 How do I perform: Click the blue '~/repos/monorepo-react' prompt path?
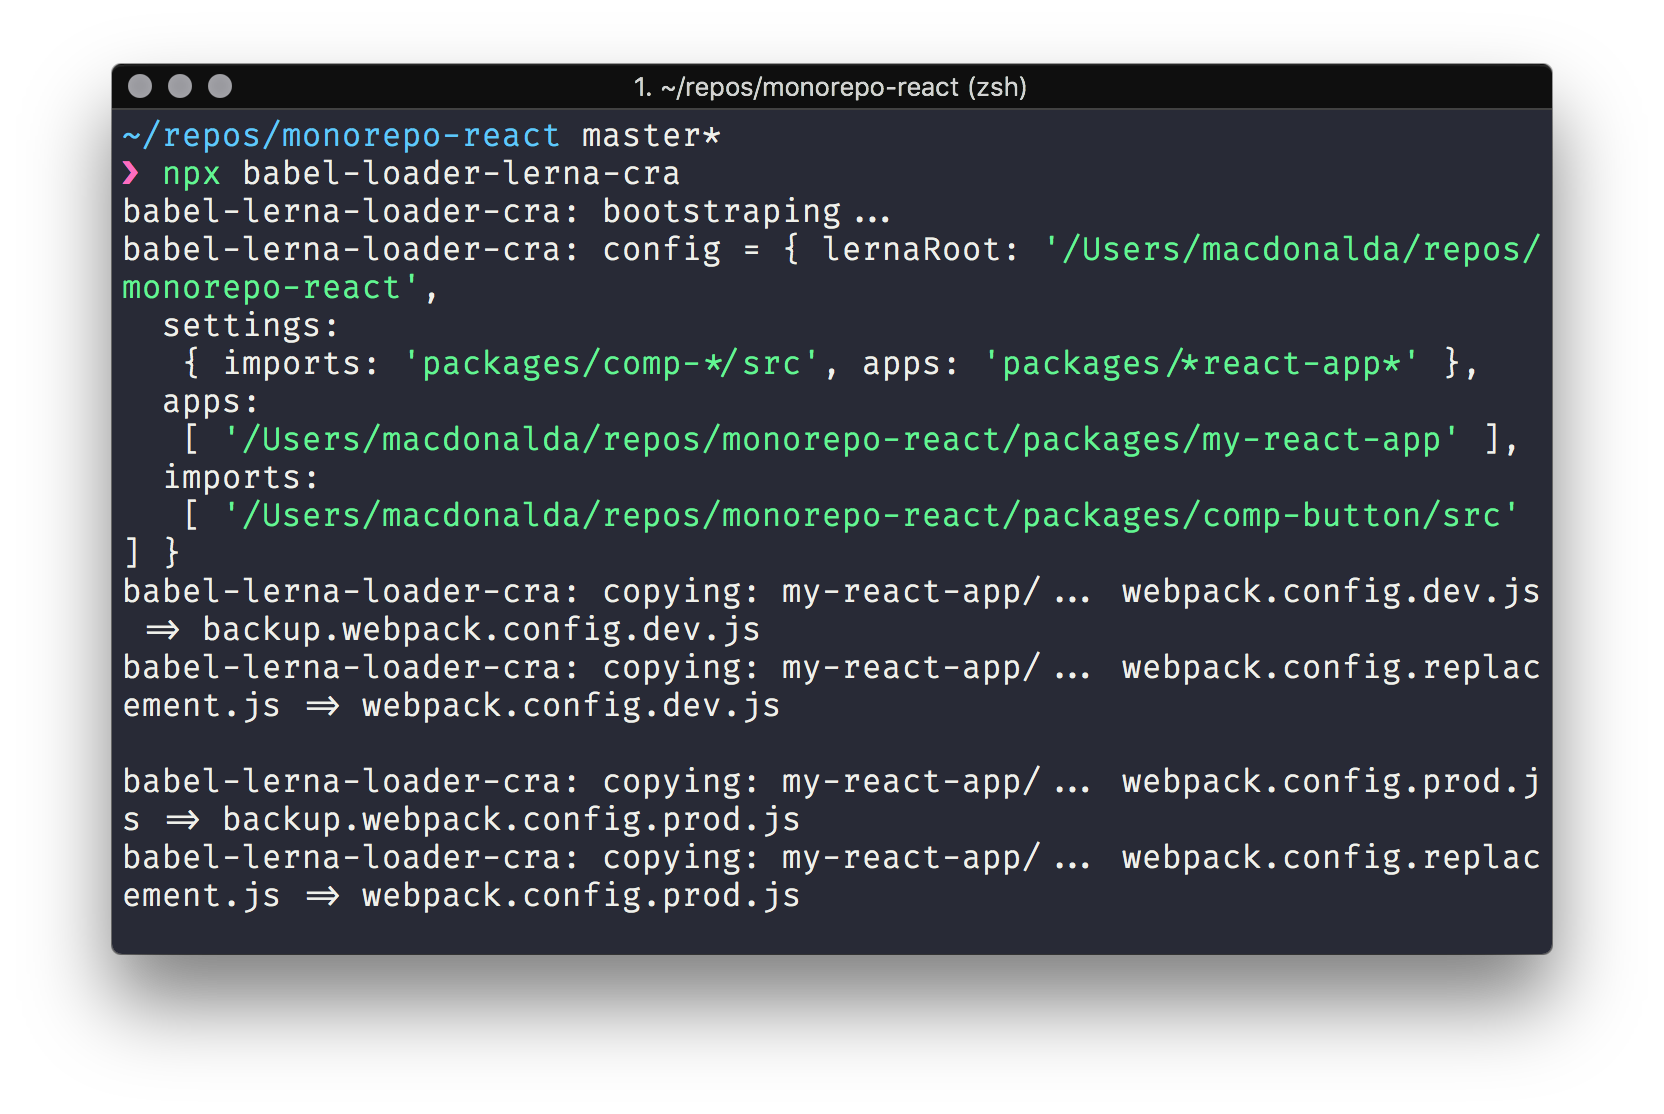click(341, 136)
